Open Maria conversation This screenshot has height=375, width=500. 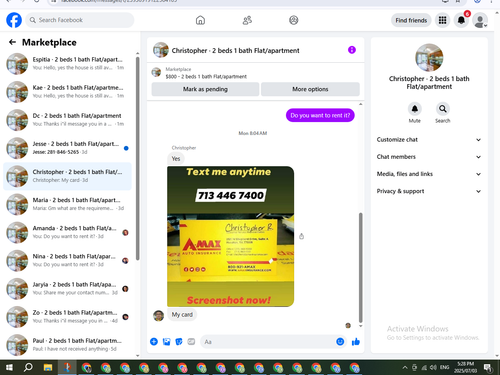point(67,204)
